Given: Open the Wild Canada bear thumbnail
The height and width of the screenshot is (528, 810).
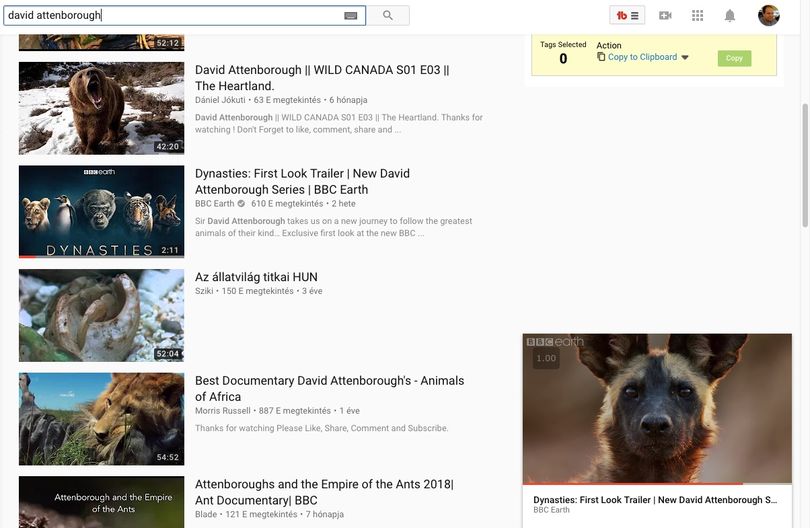Looking at the screenshot, I should coord(101,108).
